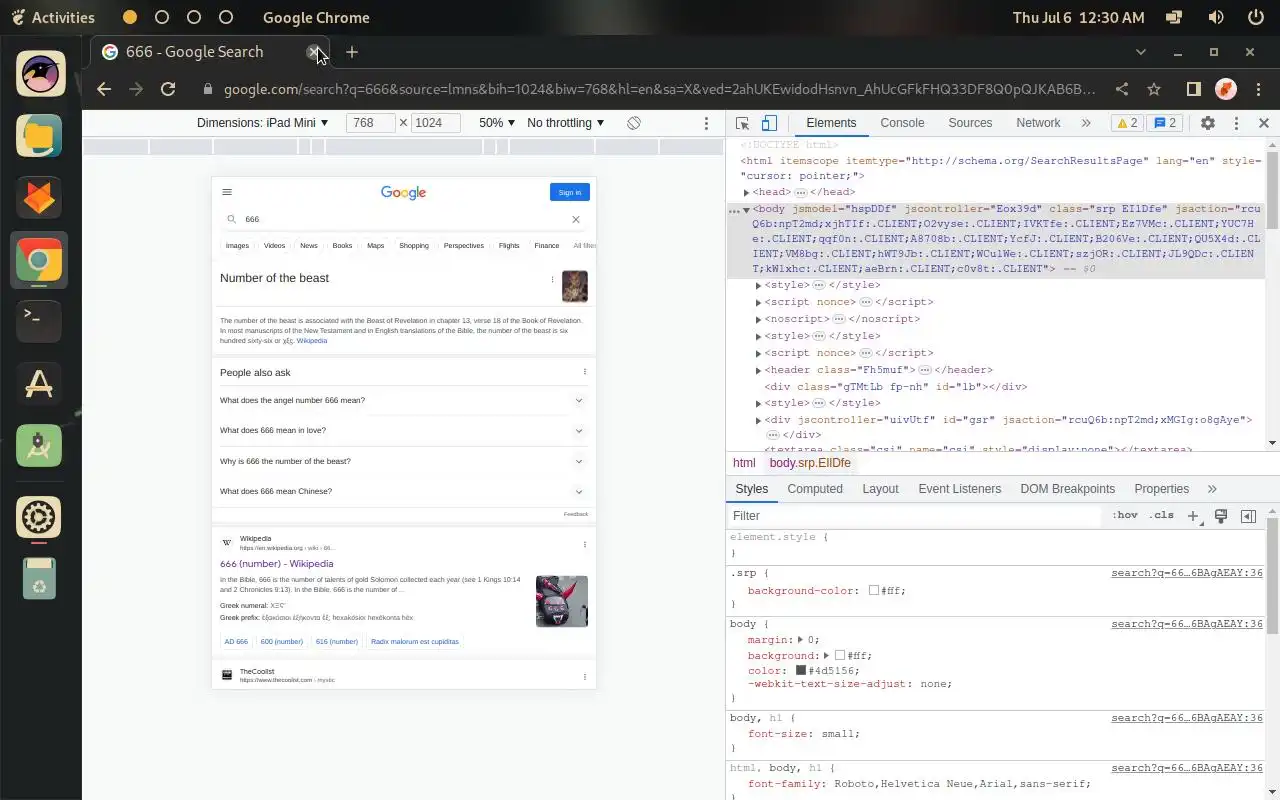Screen dimensions: 1280x800
Task: Go back to previous page in Chrome
Action: click(104, 89)
